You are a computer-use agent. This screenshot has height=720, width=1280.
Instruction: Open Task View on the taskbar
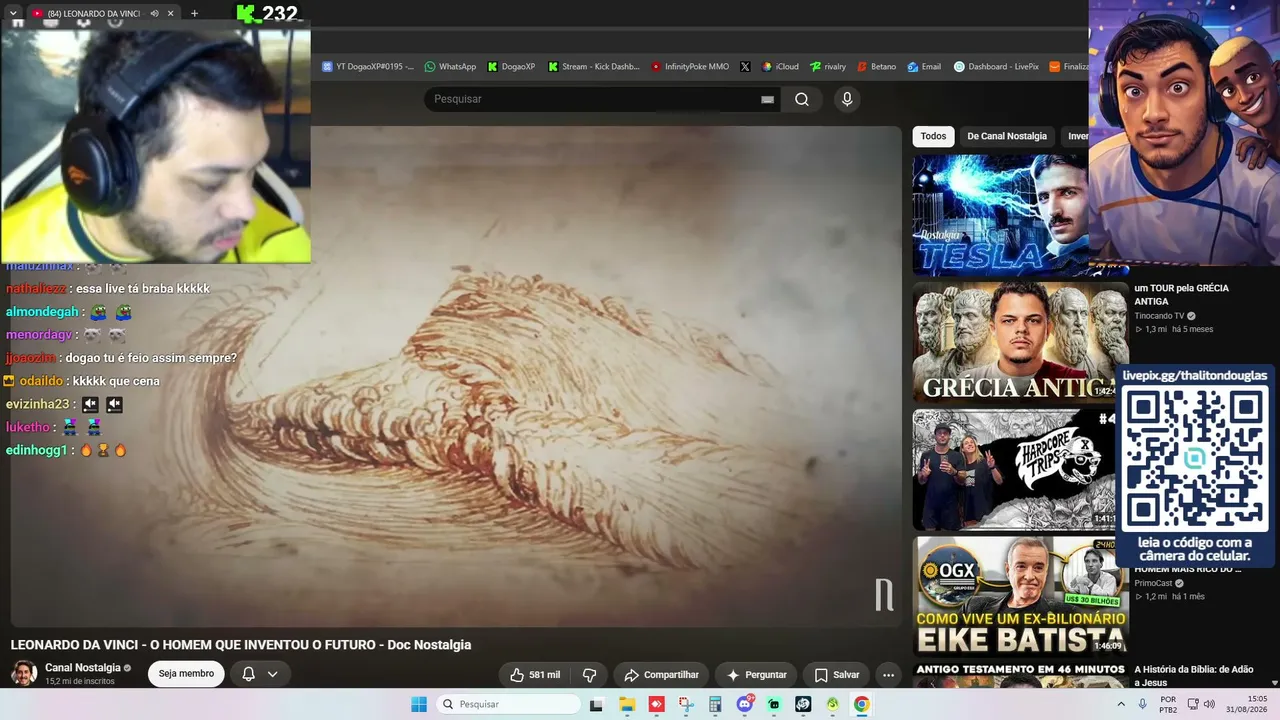point(596,704)
